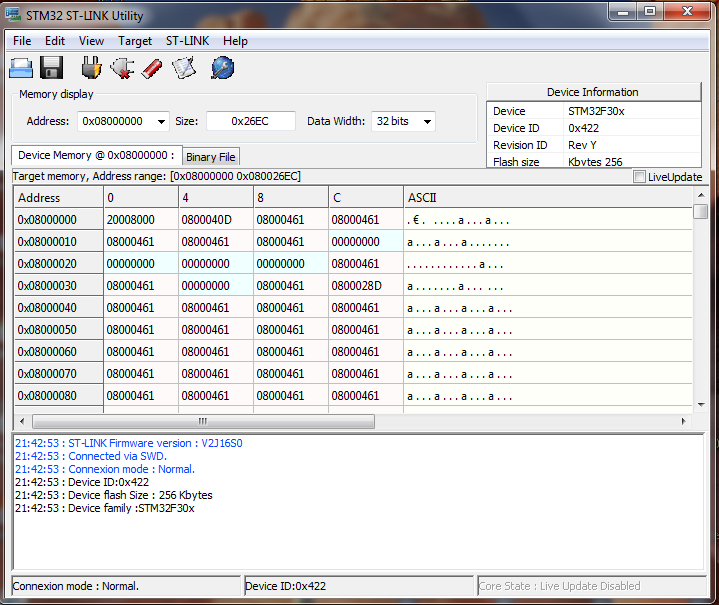Close the ST-LINK Utility window
This screenshot has height=605, width=719.
(x=687, y=11)
